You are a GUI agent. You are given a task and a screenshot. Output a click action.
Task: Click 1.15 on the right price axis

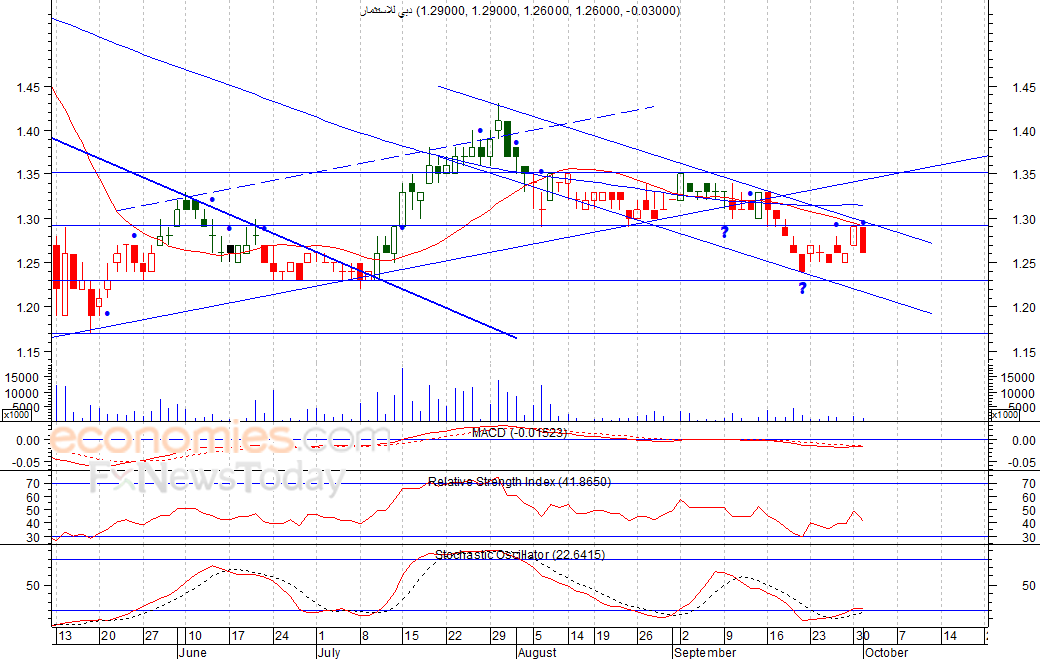[x=1023, y=352]
